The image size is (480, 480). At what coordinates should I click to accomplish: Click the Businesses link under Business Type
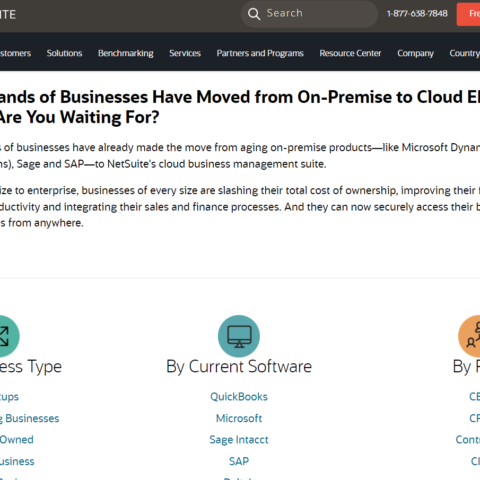[x=29, y=418]
